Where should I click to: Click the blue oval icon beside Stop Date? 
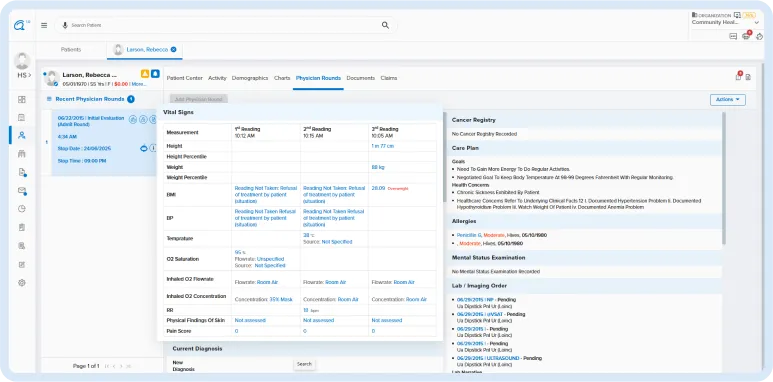[143, 148]
